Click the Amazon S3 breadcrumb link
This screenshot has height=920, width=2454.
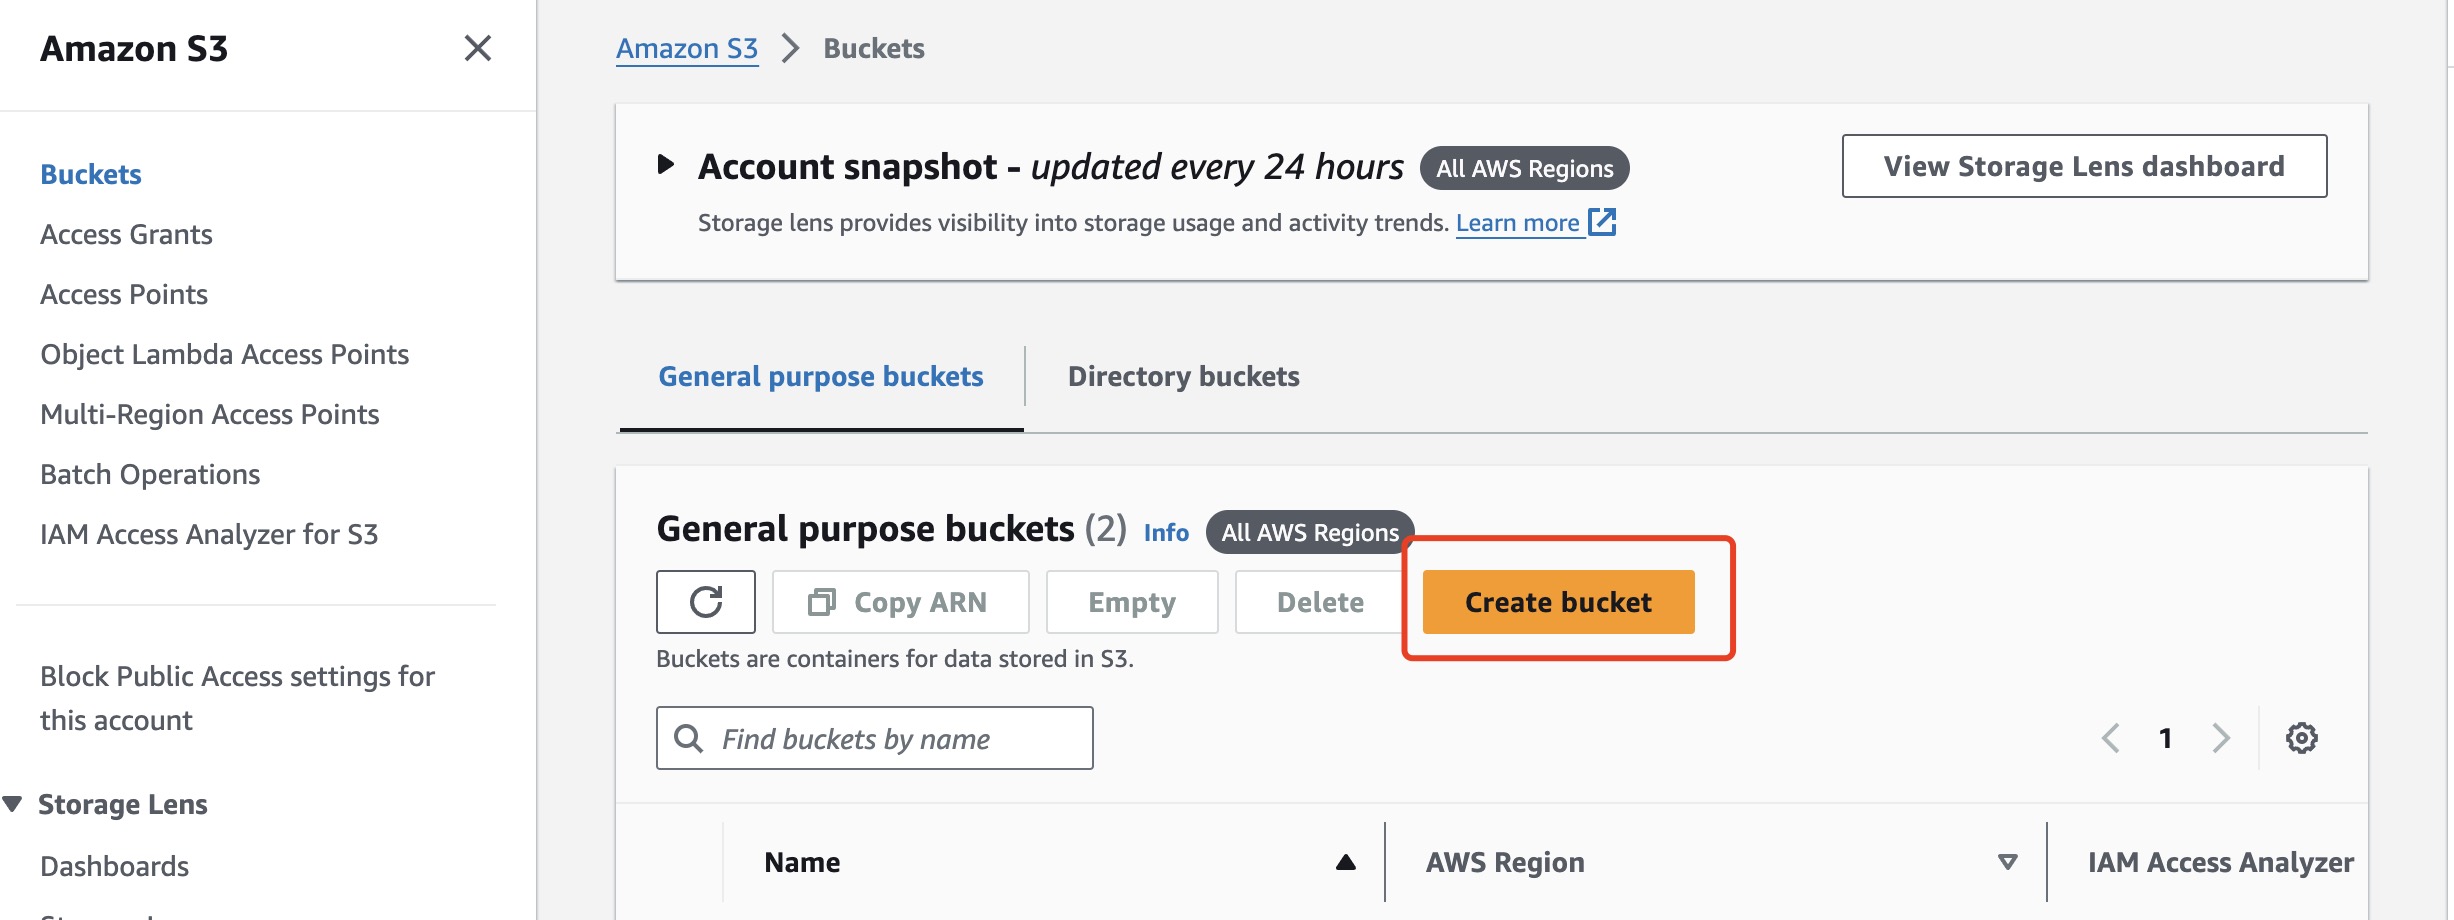click(x=687, y=48)
